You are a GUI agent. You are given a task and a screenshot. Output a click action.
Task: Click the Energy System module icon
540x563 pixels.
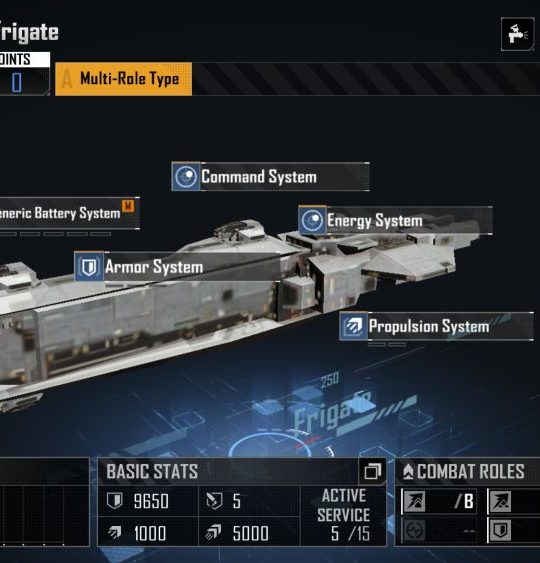pos(312,220)
